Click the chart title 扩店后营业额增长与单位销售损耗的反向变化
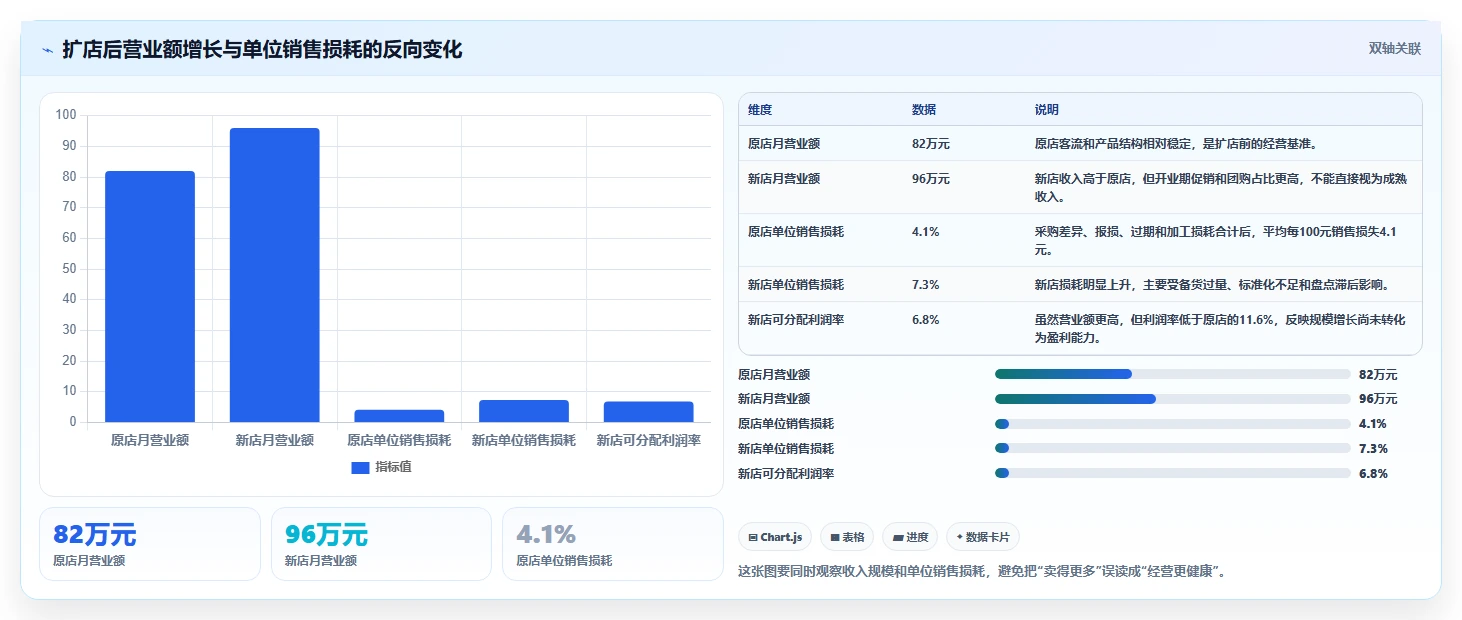The height and width of the screenshot is (620, 1462). [x=262, y=50]
